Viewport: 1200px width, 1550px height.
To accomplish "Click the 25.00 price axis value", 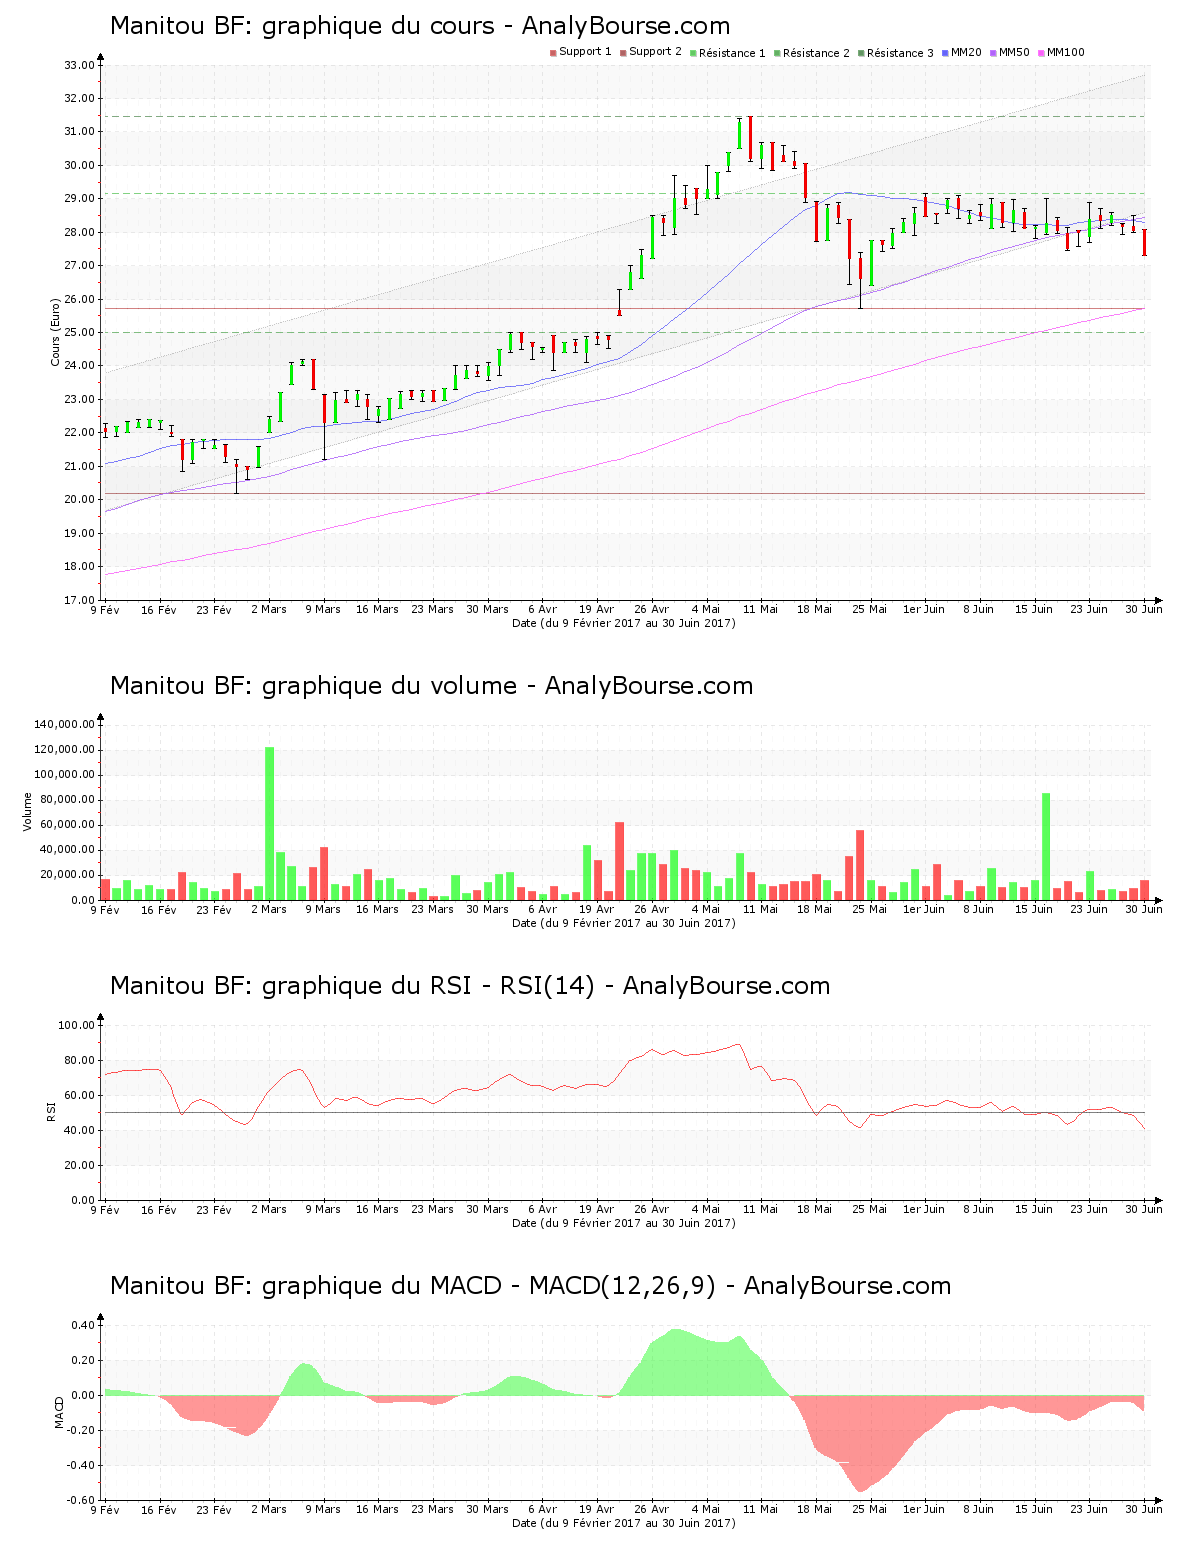I will coord(79,333).
